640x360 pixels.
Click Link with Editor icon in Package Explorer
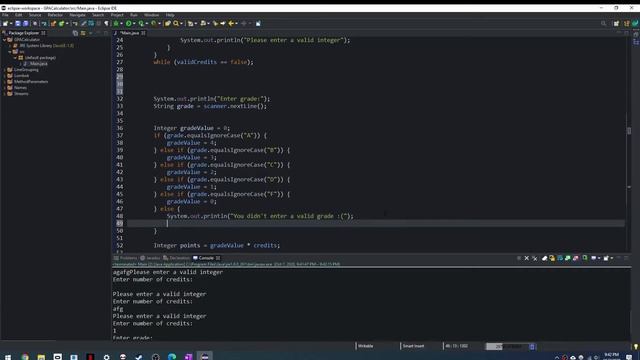pyautogui.click(x=83, y=33)
